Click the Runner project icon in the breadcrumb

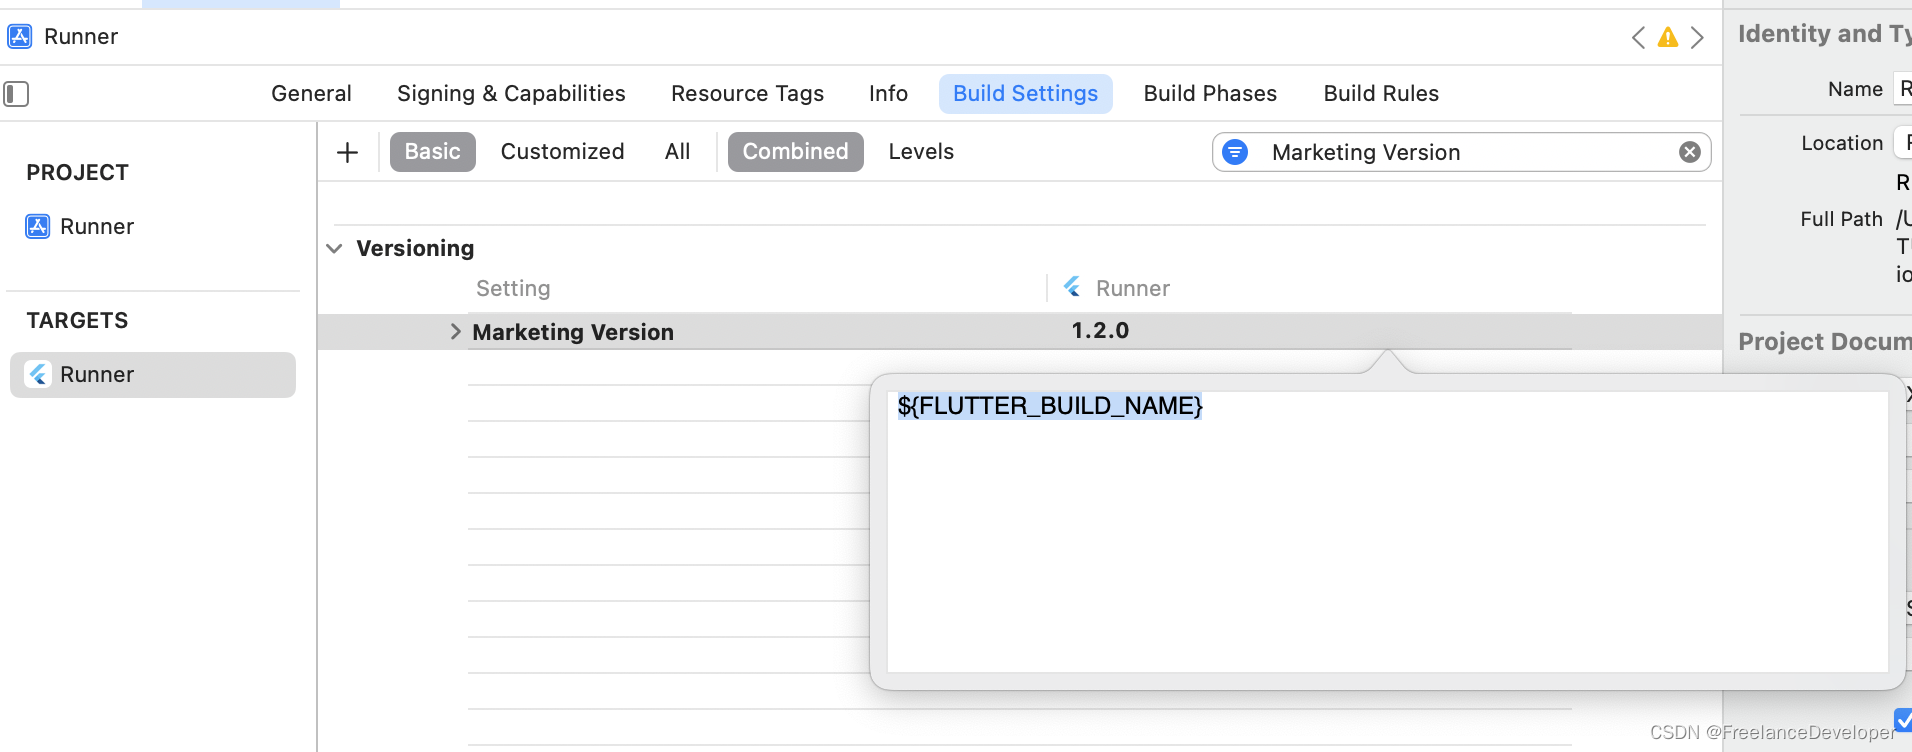tap(19, 37)
